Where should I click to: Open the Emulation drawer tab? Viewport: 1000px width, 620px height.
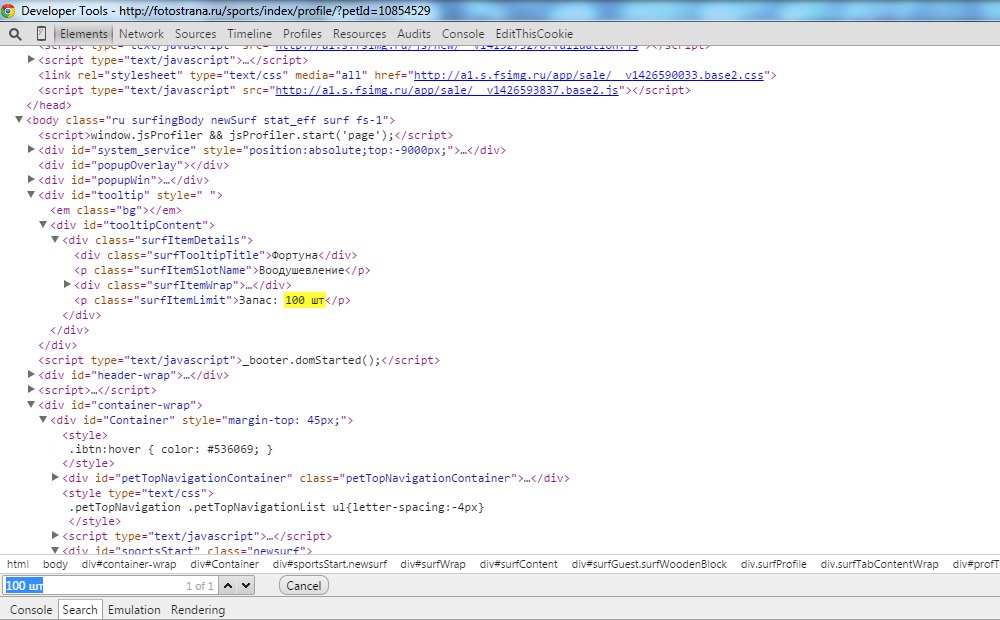[134, 610]
